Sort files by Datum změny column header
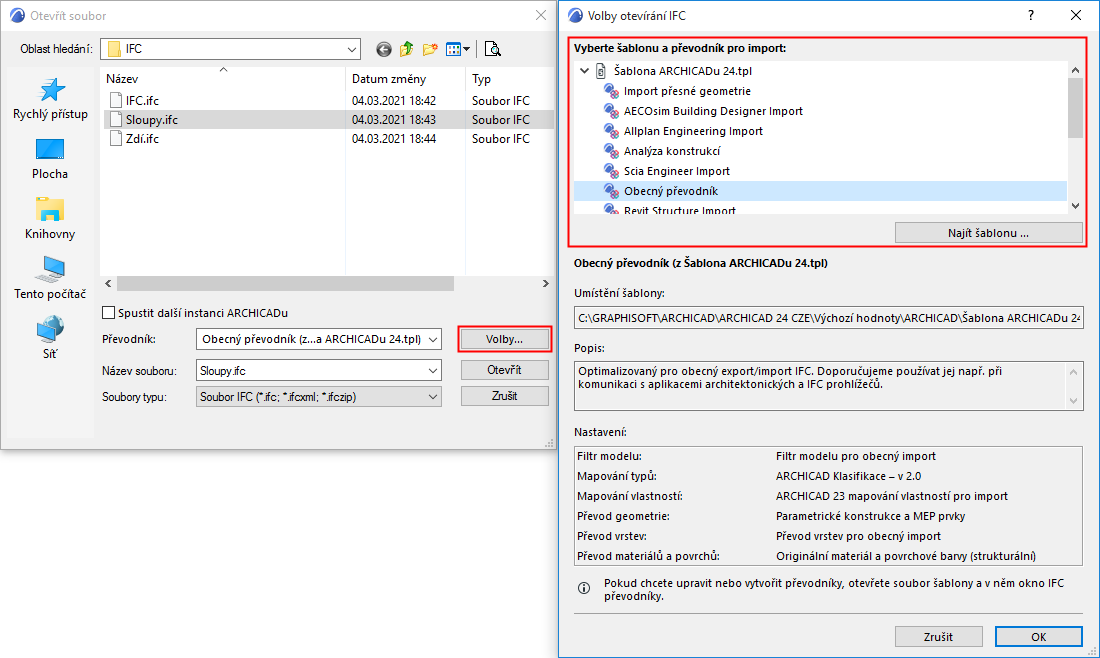Screen dimensions: 1100x658 coord(405,79)
